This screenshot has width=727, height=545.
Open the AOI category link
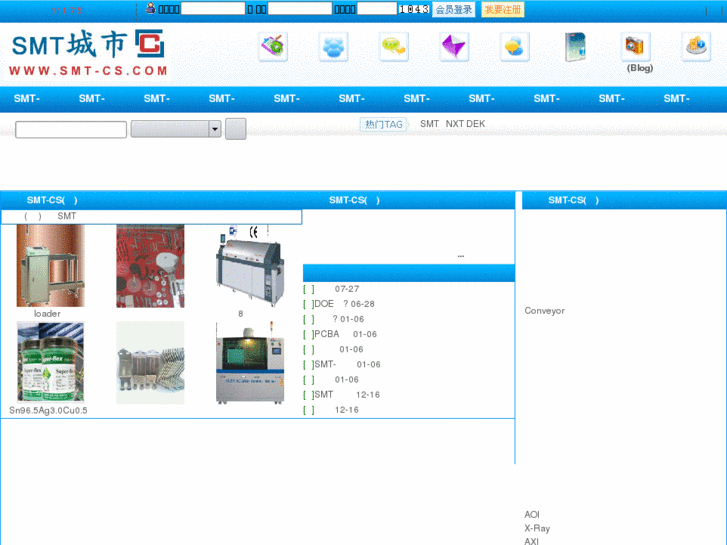(532, 514)
